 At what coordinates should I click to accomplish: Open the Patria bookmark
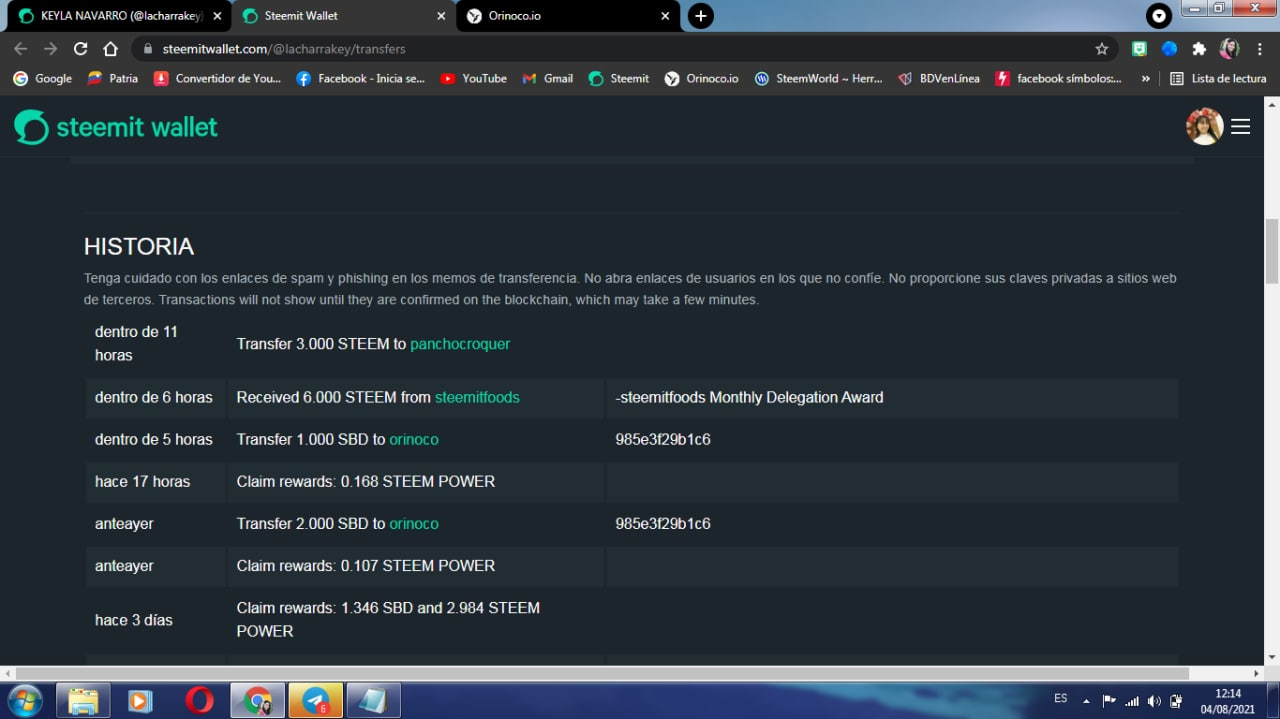(x=112, y=78)
